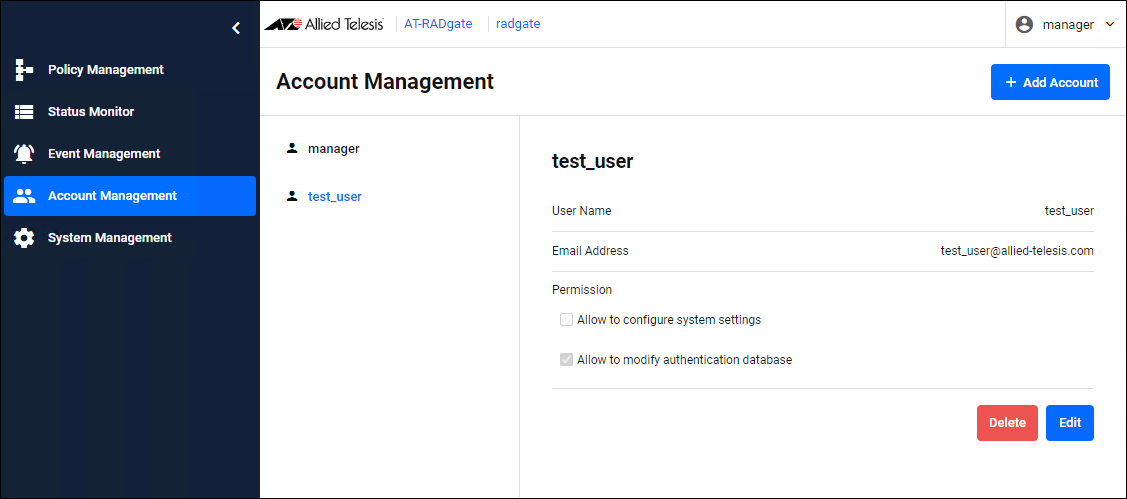The height and width of the screenshot is (499, 1127).
Task: Expand the manager user dropdown arrow
Action: [x=1110, y=24]
